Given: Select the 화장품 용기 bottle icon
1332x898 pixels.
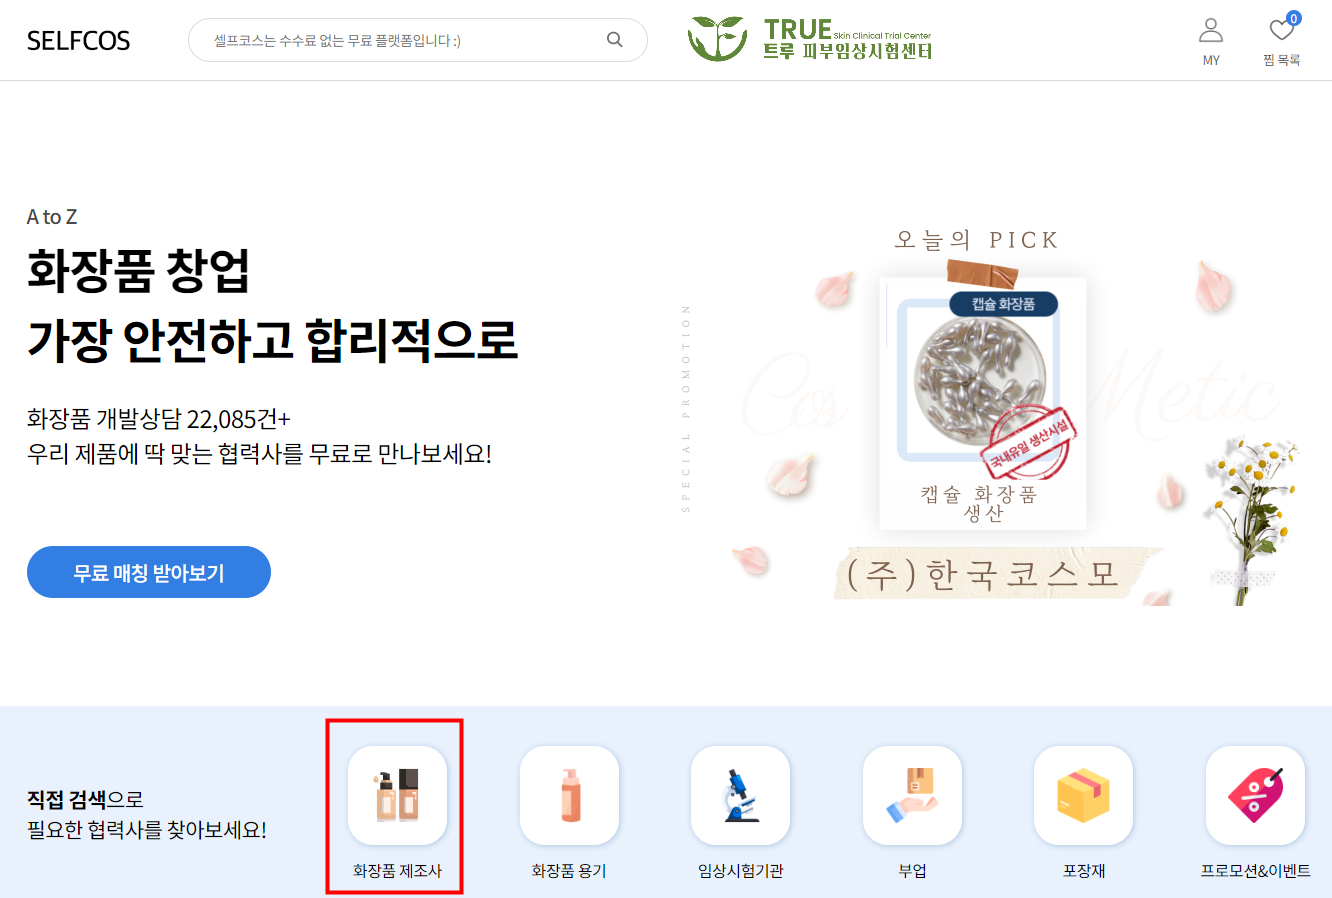Looking at the screenshot, I should 569,795.
